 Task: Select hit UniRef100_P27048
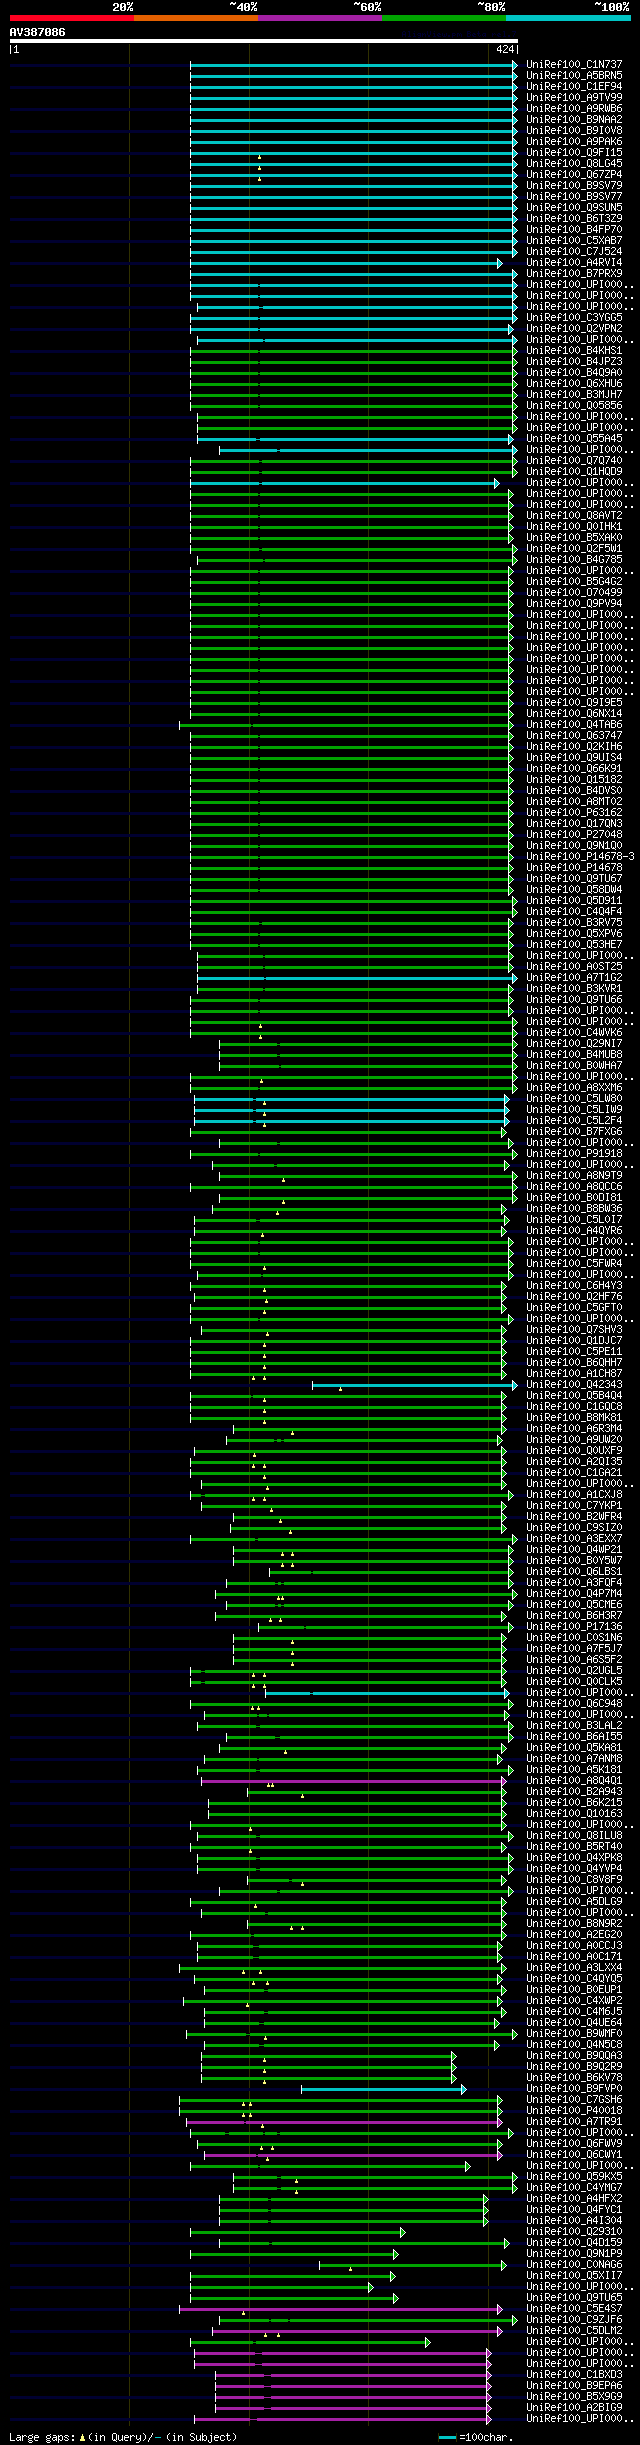click(574, 835)
